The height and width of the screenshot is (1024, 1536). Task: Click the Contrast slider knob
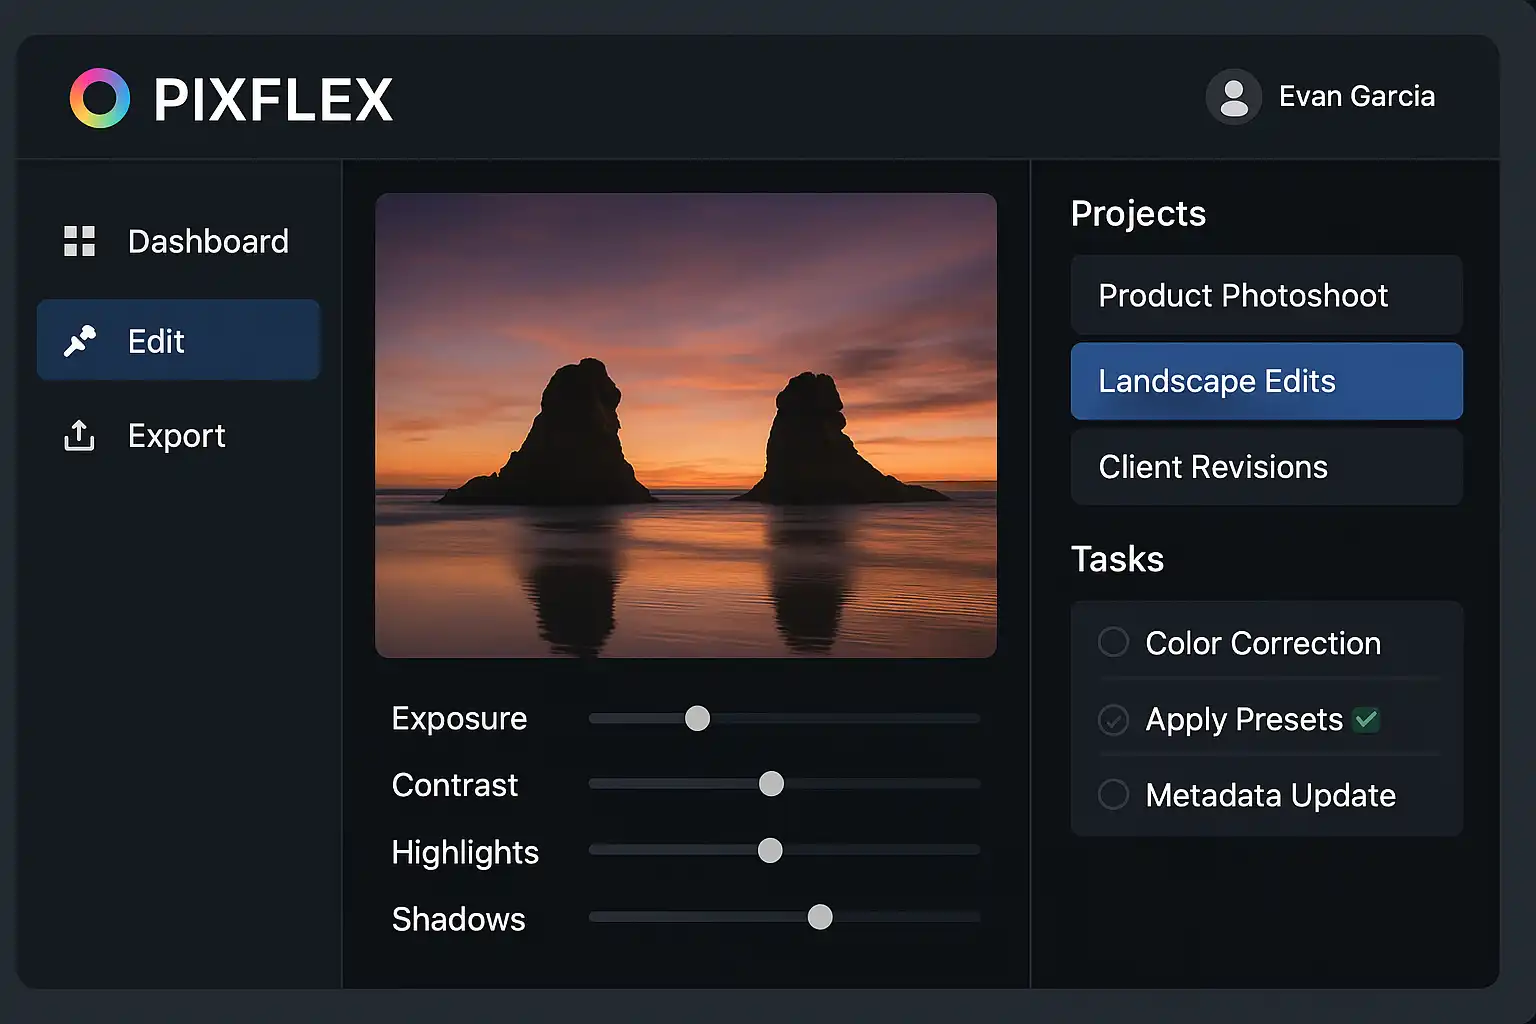point(771,784)
